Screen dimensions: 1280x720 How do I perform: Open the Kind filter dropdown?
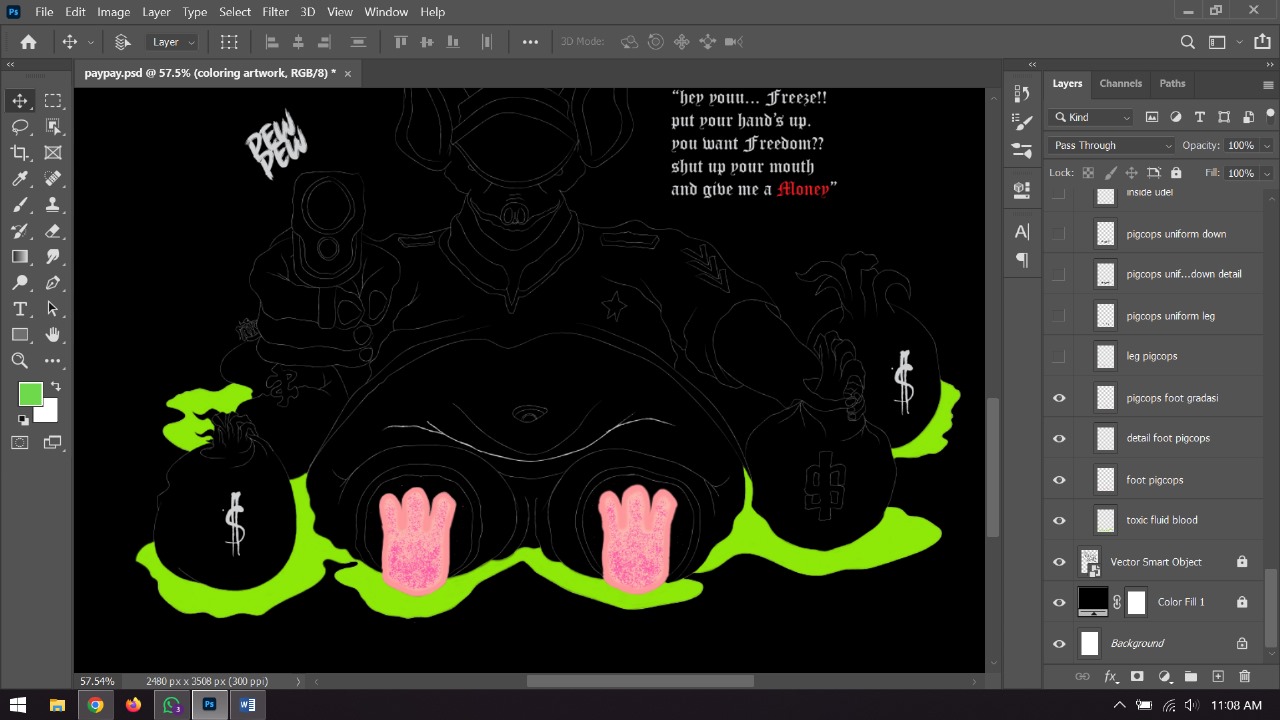tap(1092, 117)
